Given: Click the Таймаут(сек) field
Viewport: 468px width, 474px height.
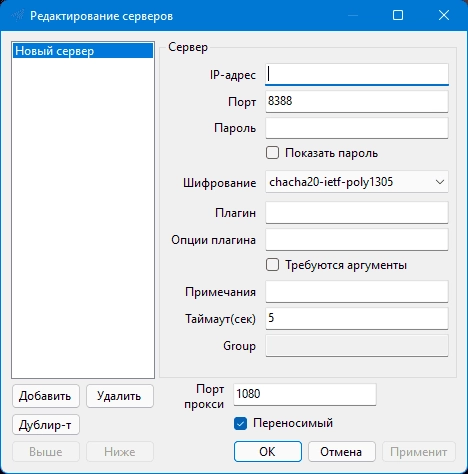Looking at the screenshot, I should (x=357, y=319).
